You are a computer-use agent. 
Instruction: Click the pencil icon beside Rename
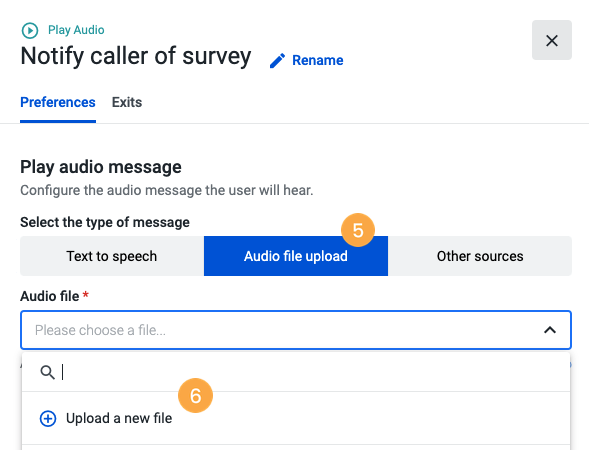pyautogui.click(x=277, y=60)
